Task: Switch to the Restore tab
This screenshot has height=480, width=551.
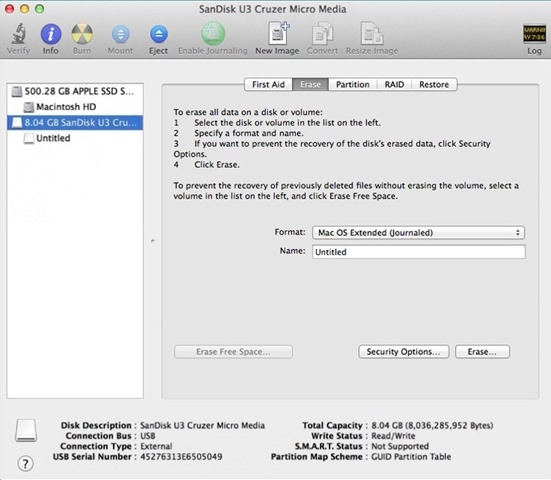Action: coord(434,84)
